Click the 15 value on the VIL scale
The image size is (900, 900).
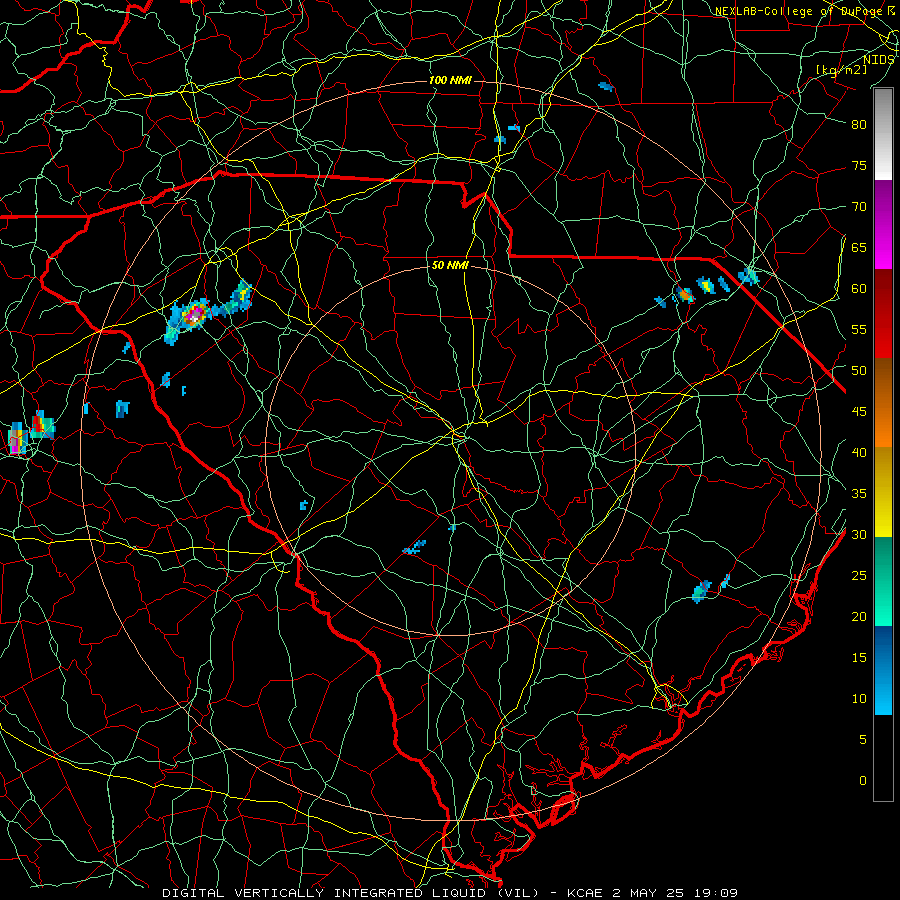coord(859,658)
